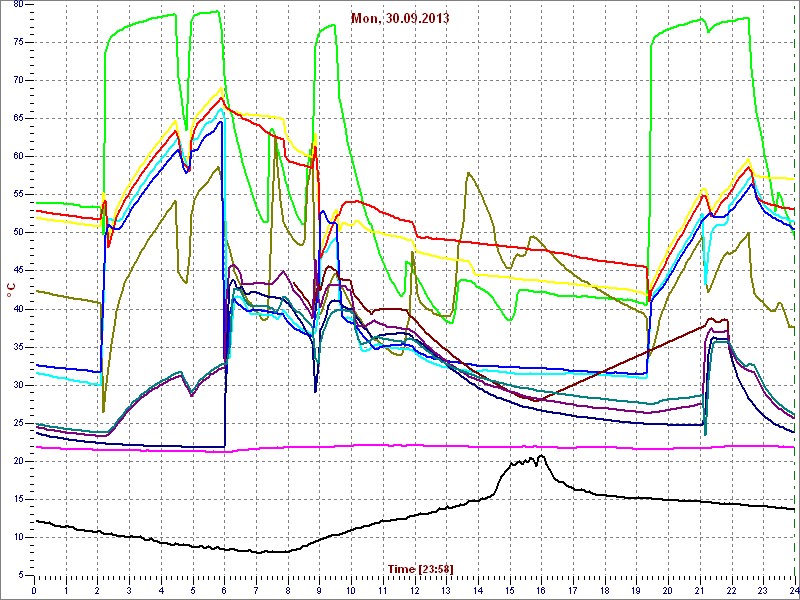Click hour 16 on the time axis
The image size is (800, 600).
coord(541,590)
